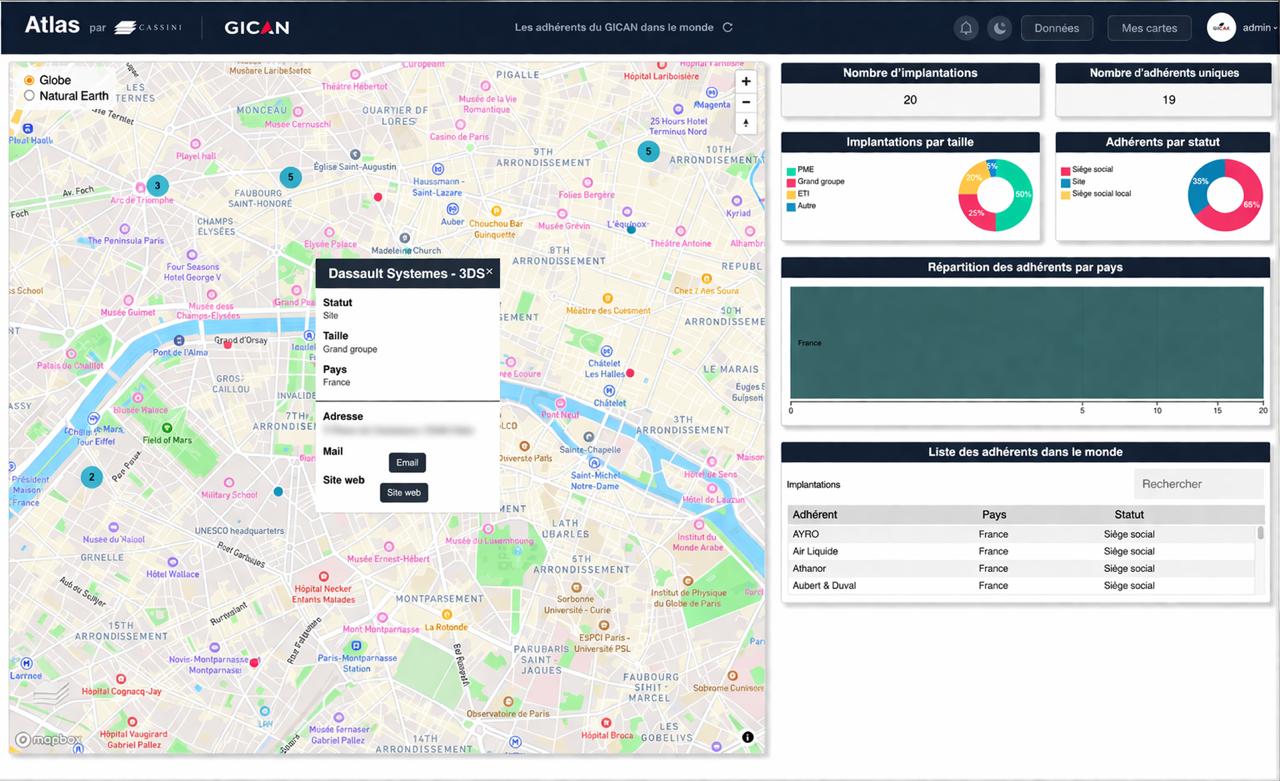Select the Air Liquide row in the list
The image size is (1280, 781).
click(x=1021, y=552)
